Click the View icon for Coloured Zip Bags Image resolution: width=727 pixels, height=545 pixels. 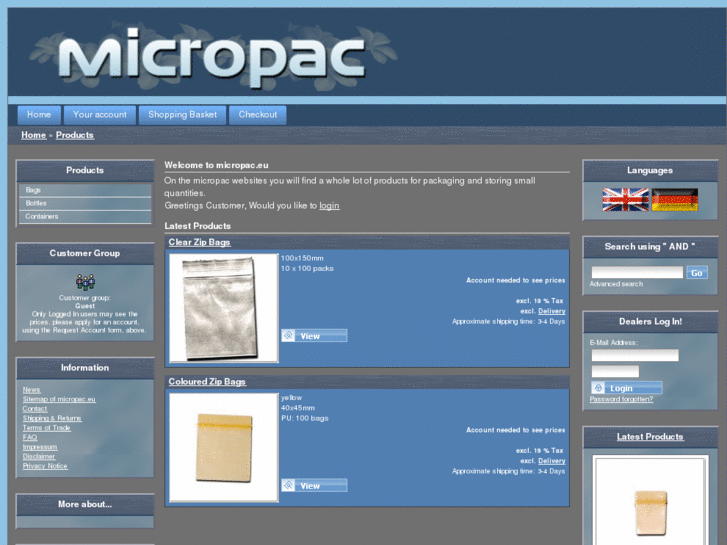pyautogui.click(x=288, y=485)
